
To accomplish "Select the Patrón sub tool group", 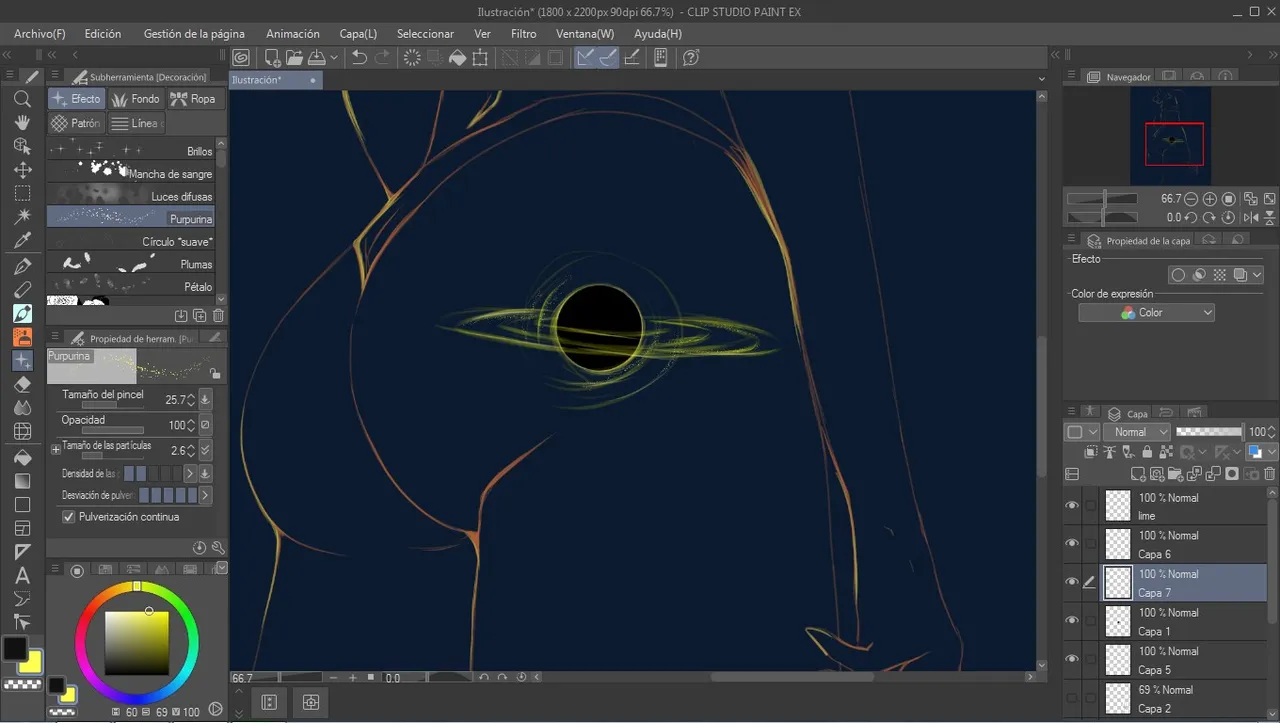I will pos(76,123).
